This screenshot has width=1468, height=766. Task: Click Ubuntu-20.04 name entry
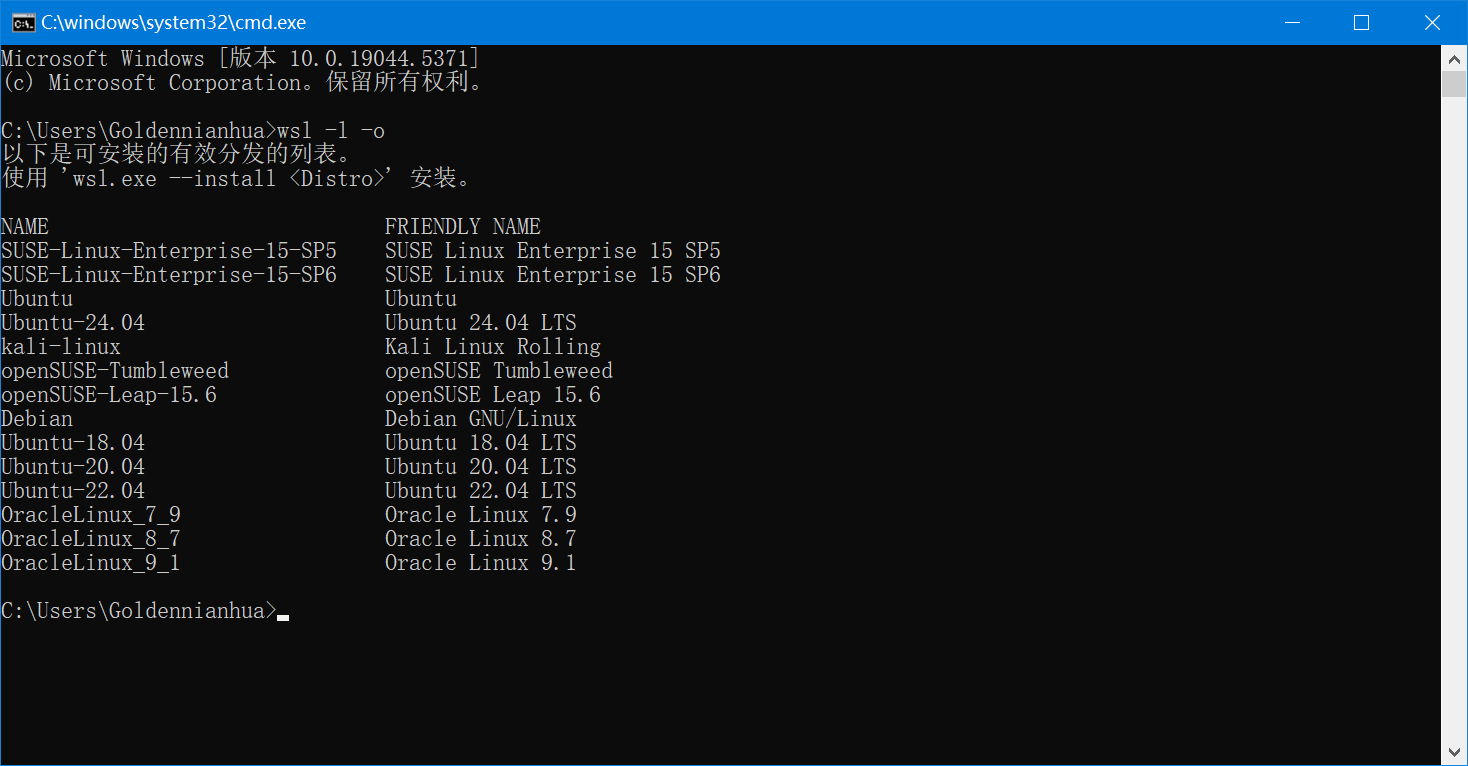73,467
